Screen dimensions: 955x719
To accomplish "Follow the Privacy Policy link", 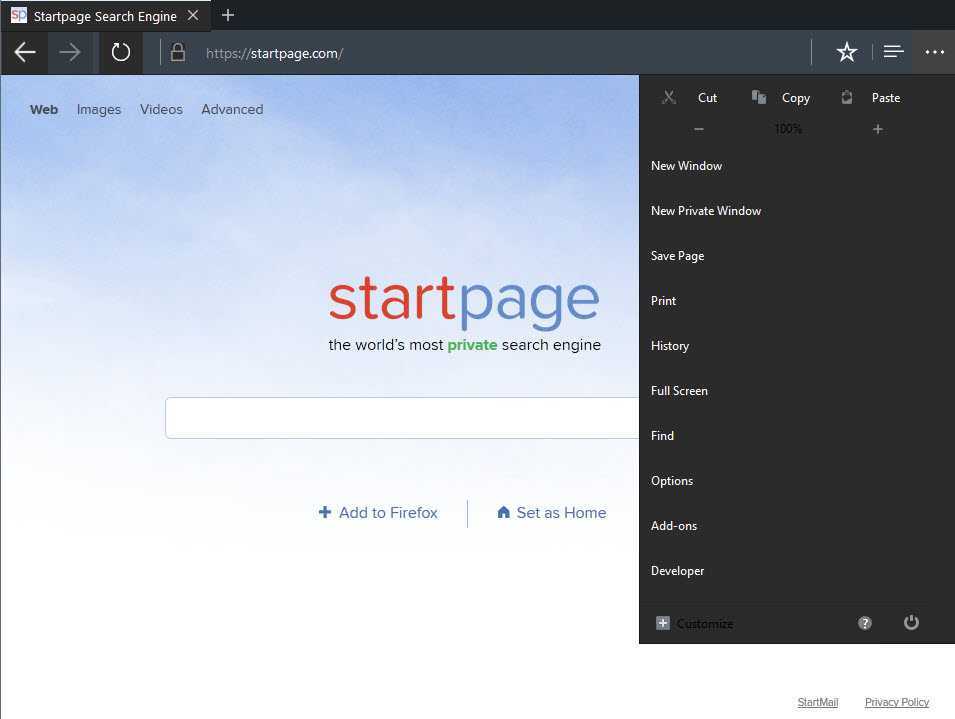I will coord(897,702).
